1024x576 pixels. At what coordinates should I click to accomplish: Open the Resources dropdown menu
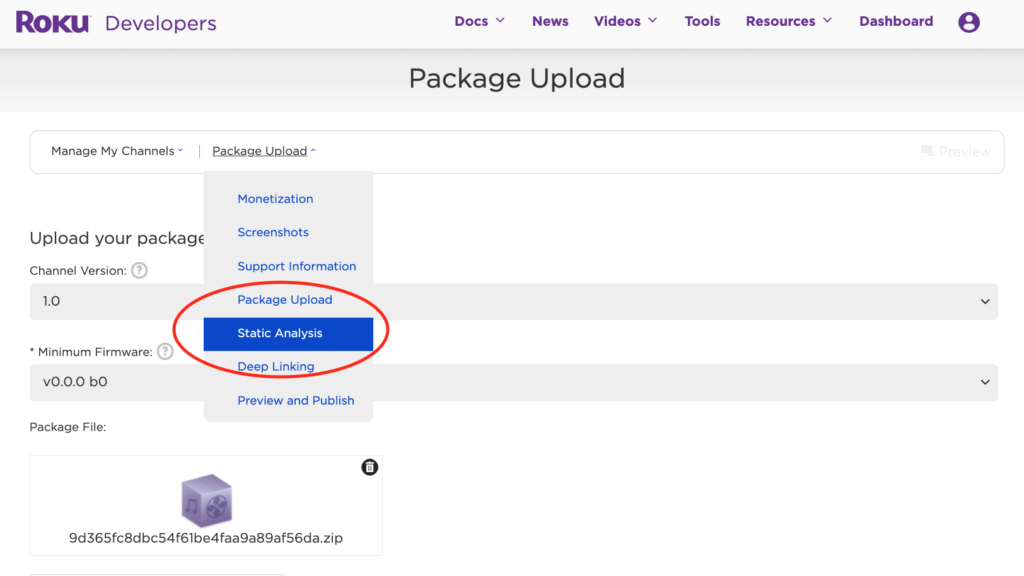tap(789, 22)
